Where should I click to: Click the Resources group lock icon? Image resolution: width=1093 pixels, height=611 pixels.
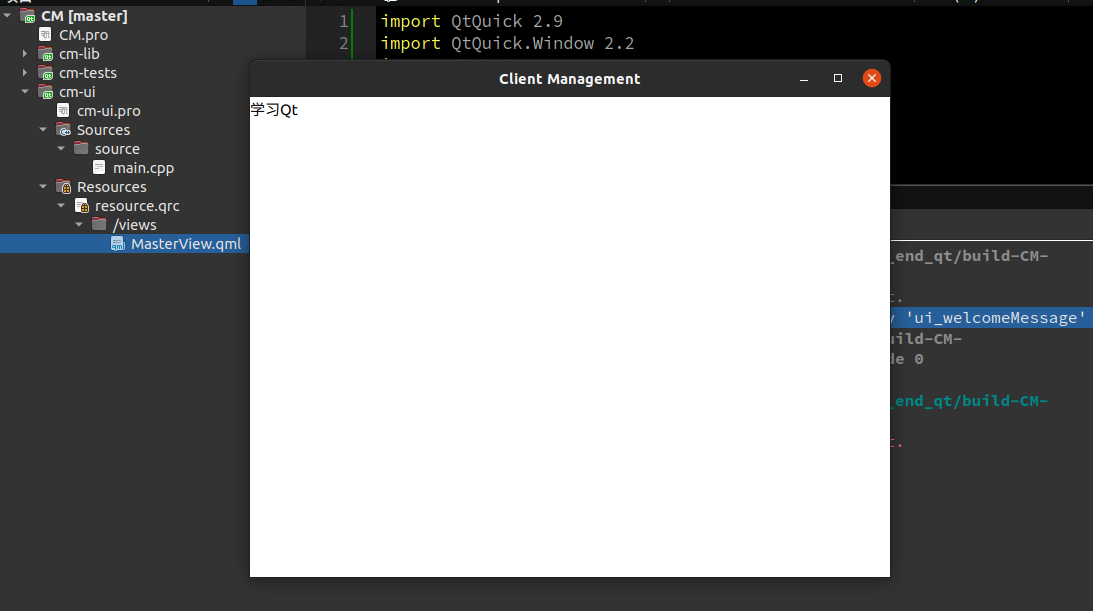pos(64,187)
